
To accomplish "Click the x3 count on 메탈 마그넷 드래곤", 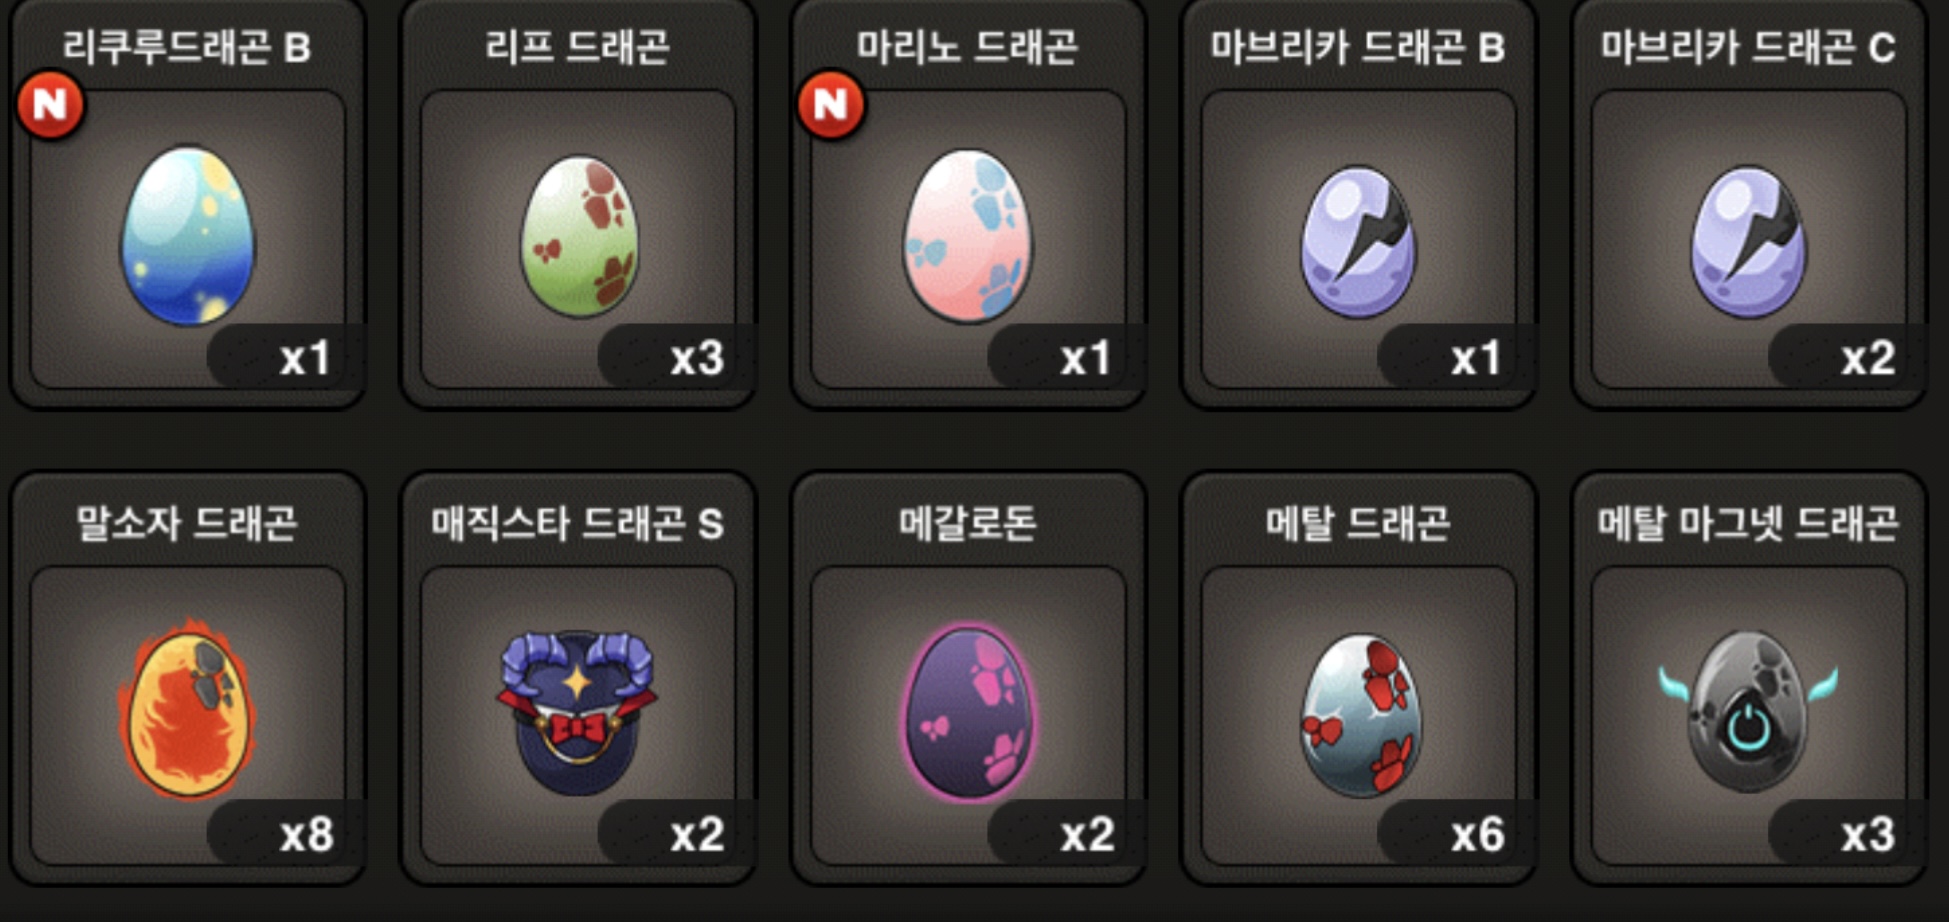I will (1867, 834).
